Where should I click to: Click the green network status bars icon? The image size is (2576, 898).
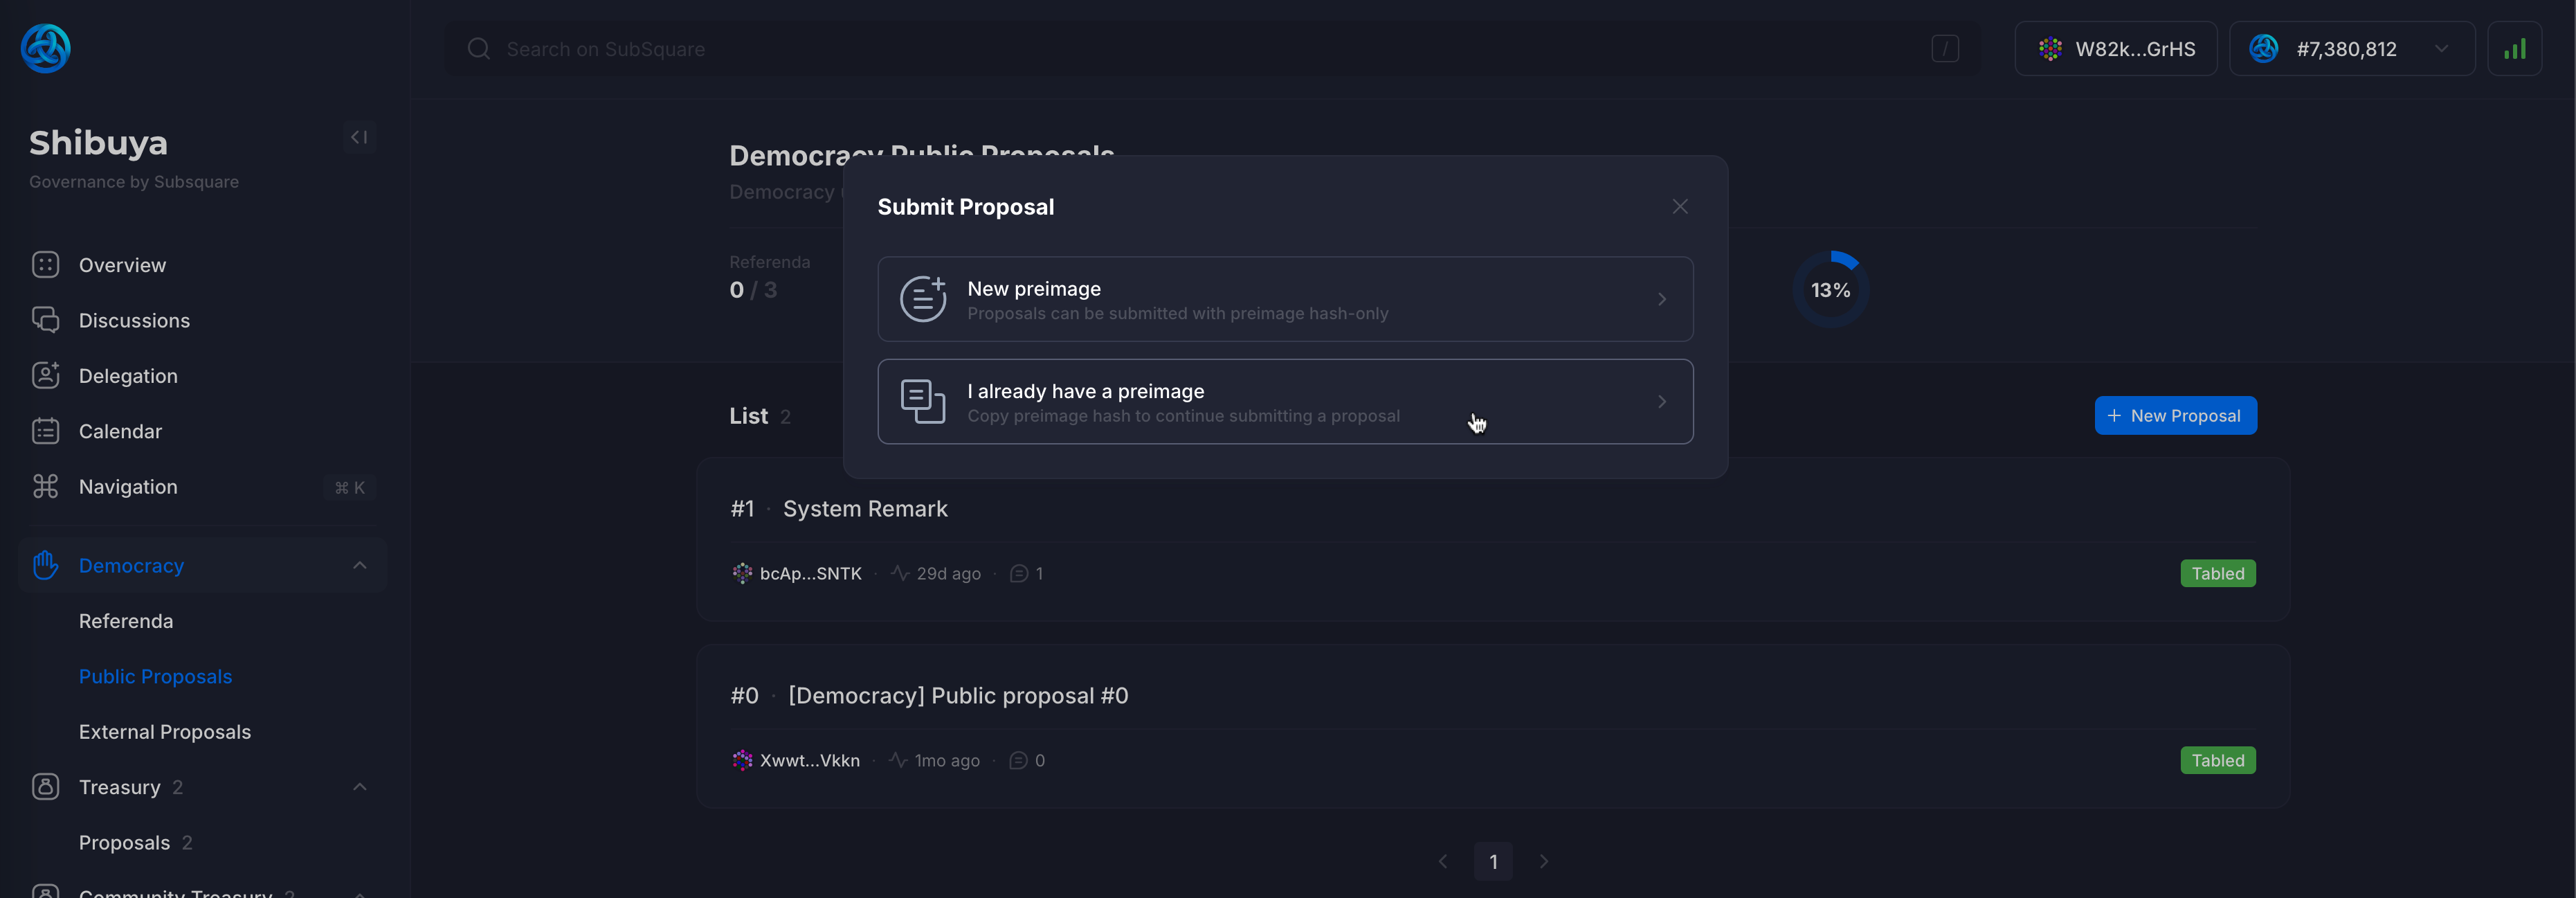click(x=2514, y=48)
